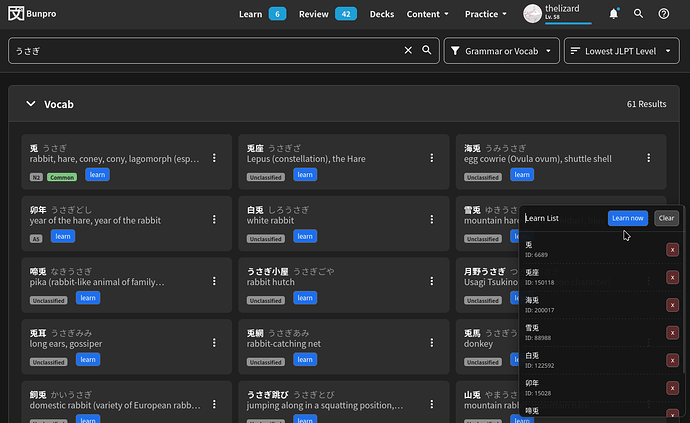The image size is (690, 423).
Task: Click the Clear button in Learn List
Action: [666, 218]
